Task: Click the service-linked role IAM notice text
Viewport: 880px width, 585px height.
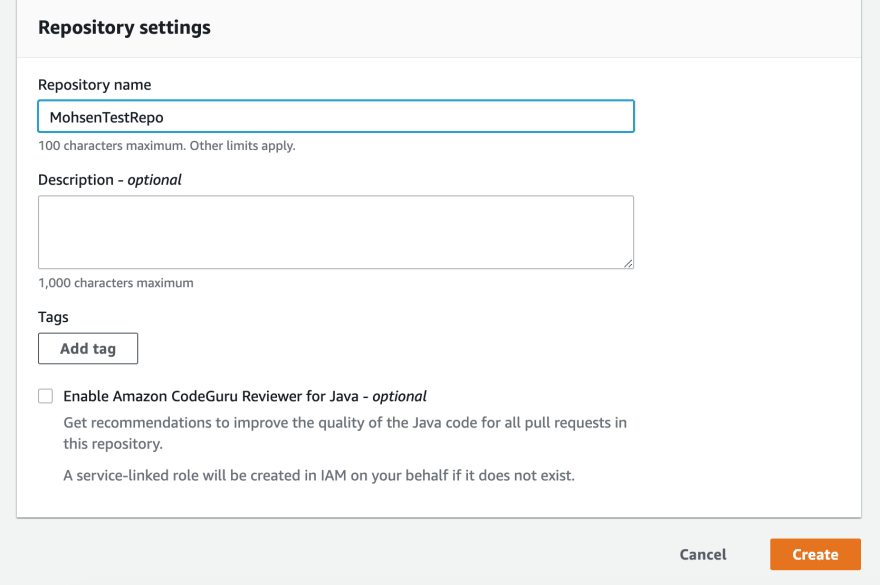Action: click(x=319, y=476)
